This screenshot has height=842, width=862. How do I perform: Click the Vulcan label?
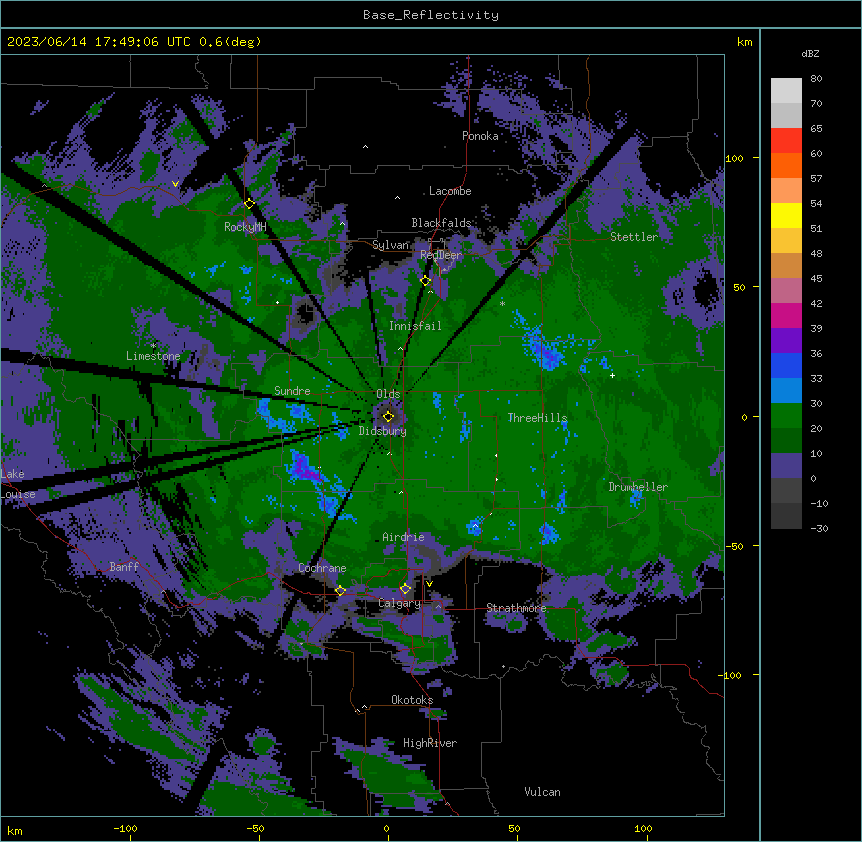click(542, 792)
